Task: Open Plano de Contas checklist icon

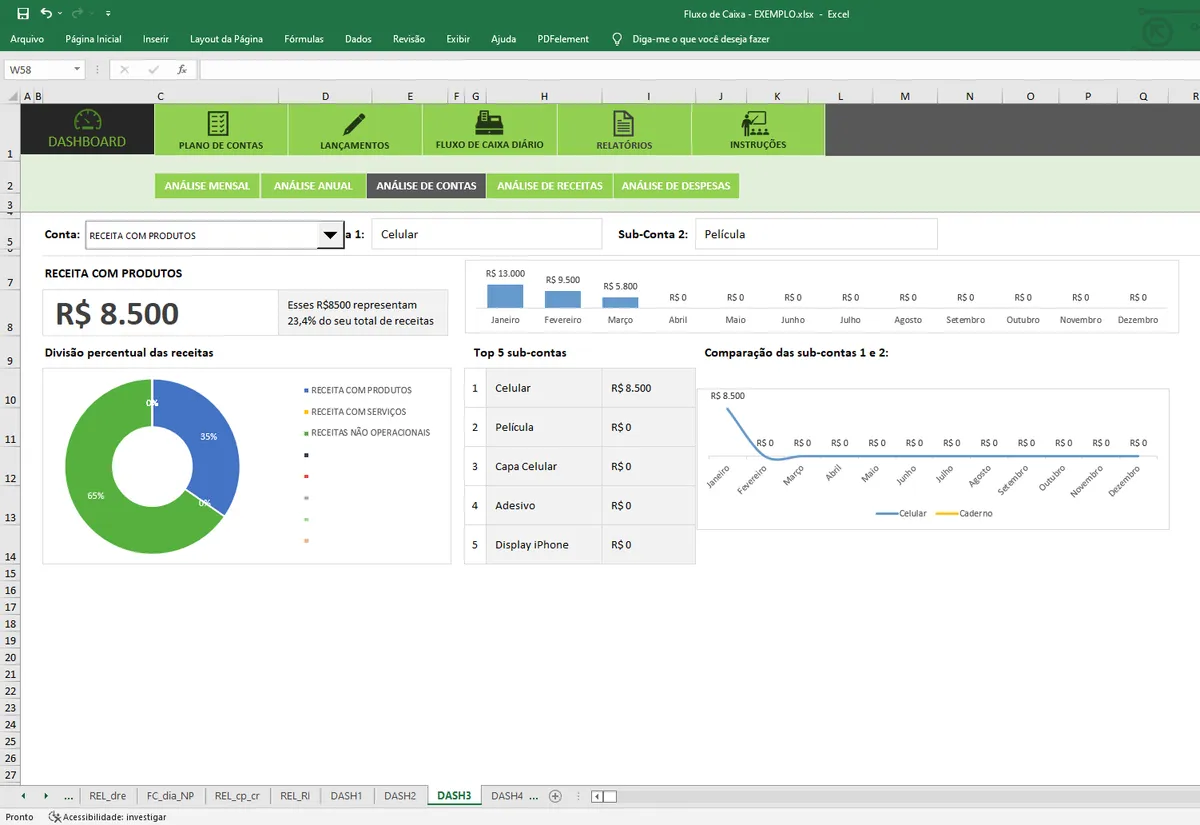Action: [x=218, y=123]
